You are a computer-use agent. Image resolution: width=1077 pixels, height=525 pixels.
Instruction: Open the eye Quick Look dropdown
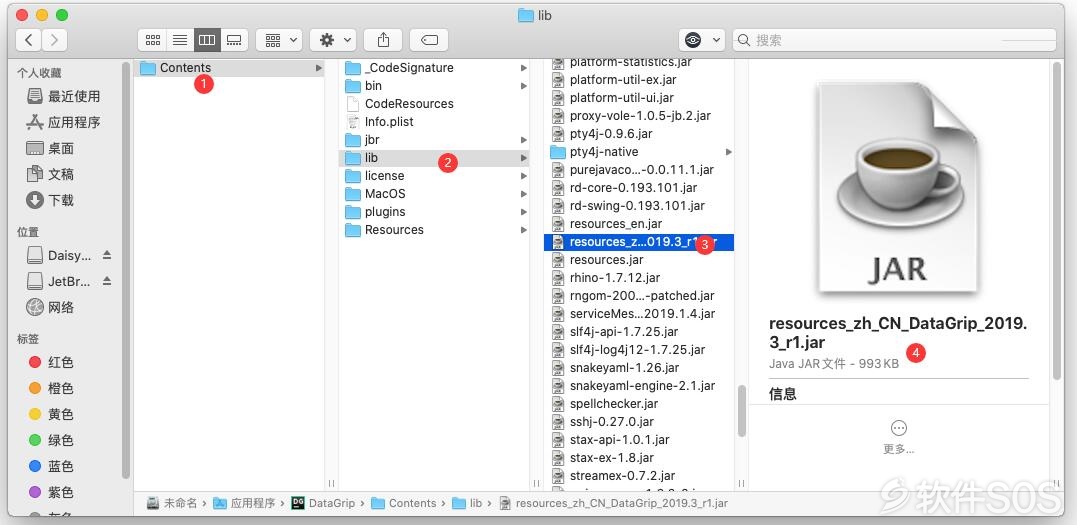(x=701, y=40)
